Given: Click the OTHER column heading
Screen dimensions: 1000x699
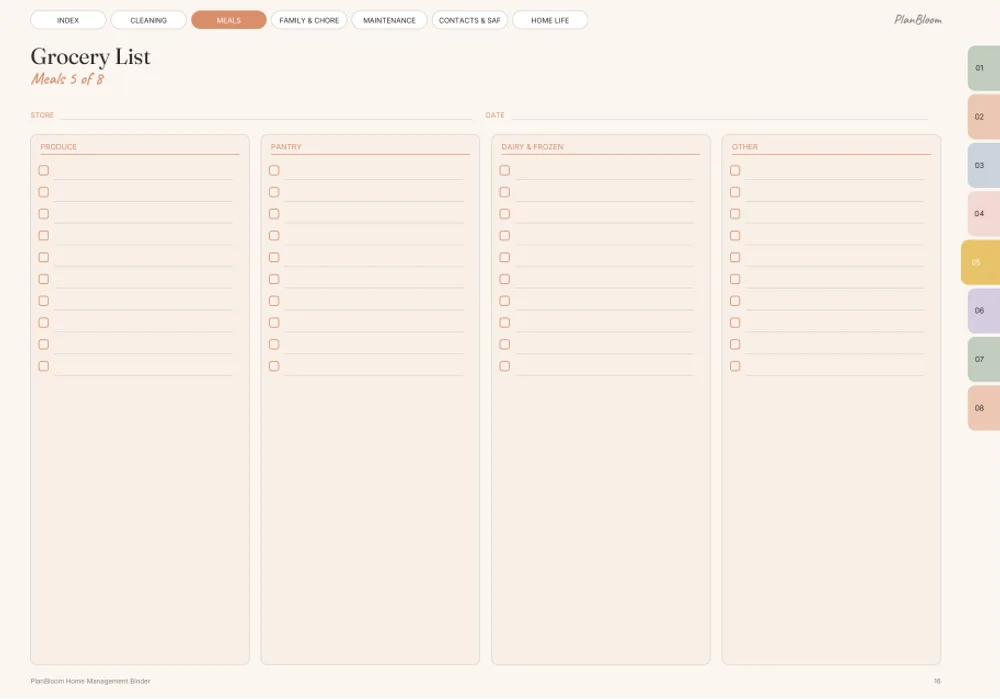Looking at the screenshot, I should (x=745, y=147).
